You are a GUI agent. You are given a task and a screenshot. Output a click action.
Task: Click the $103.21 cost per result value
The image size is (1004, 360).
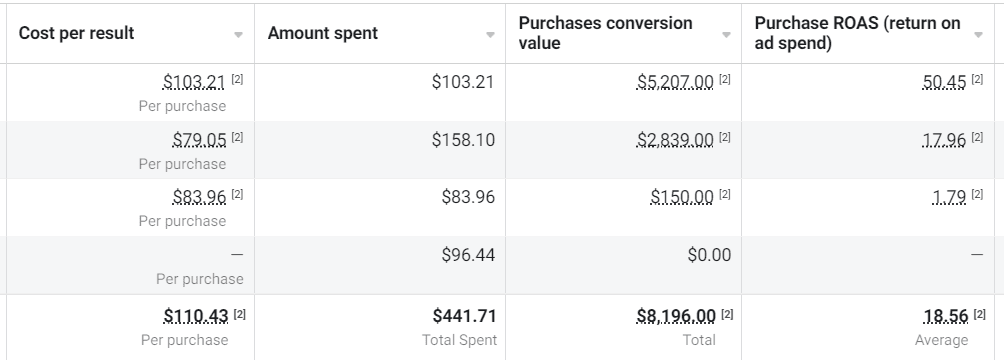tap(194, 82)
